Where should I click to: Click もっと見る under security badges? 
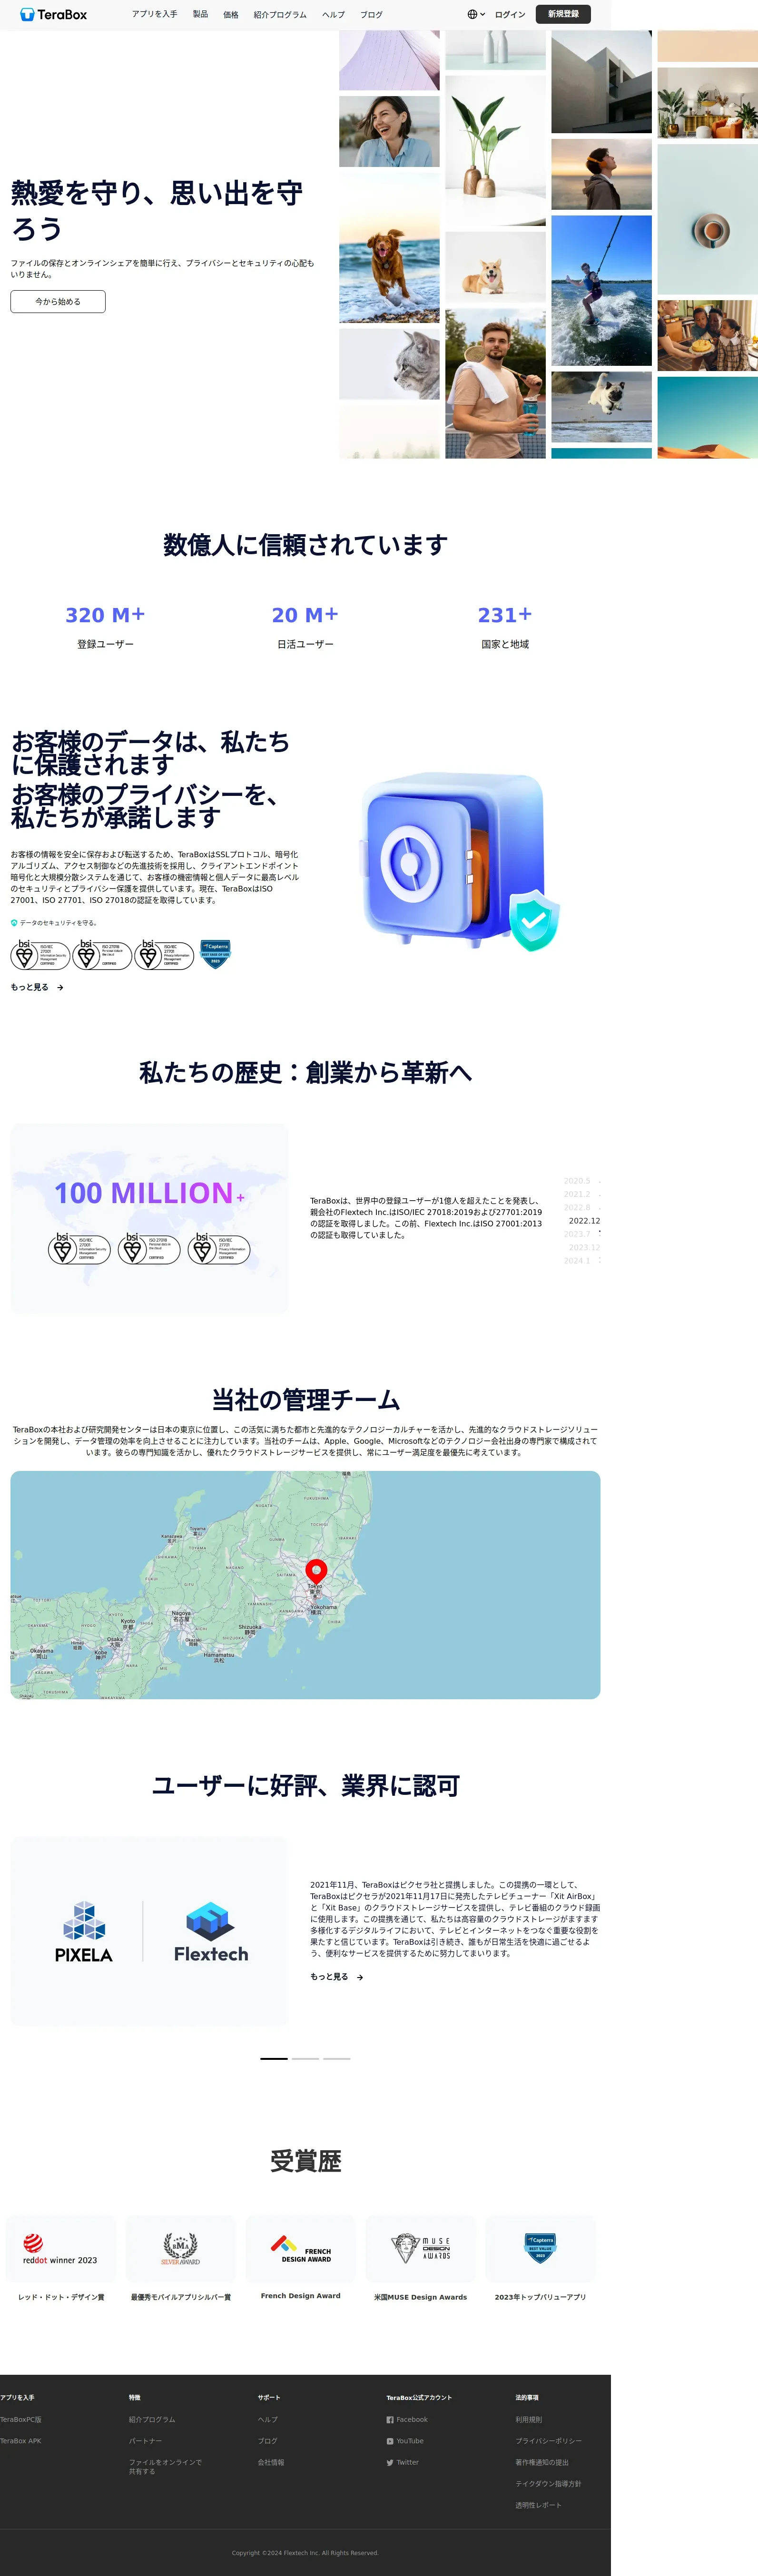pos(30,987)
